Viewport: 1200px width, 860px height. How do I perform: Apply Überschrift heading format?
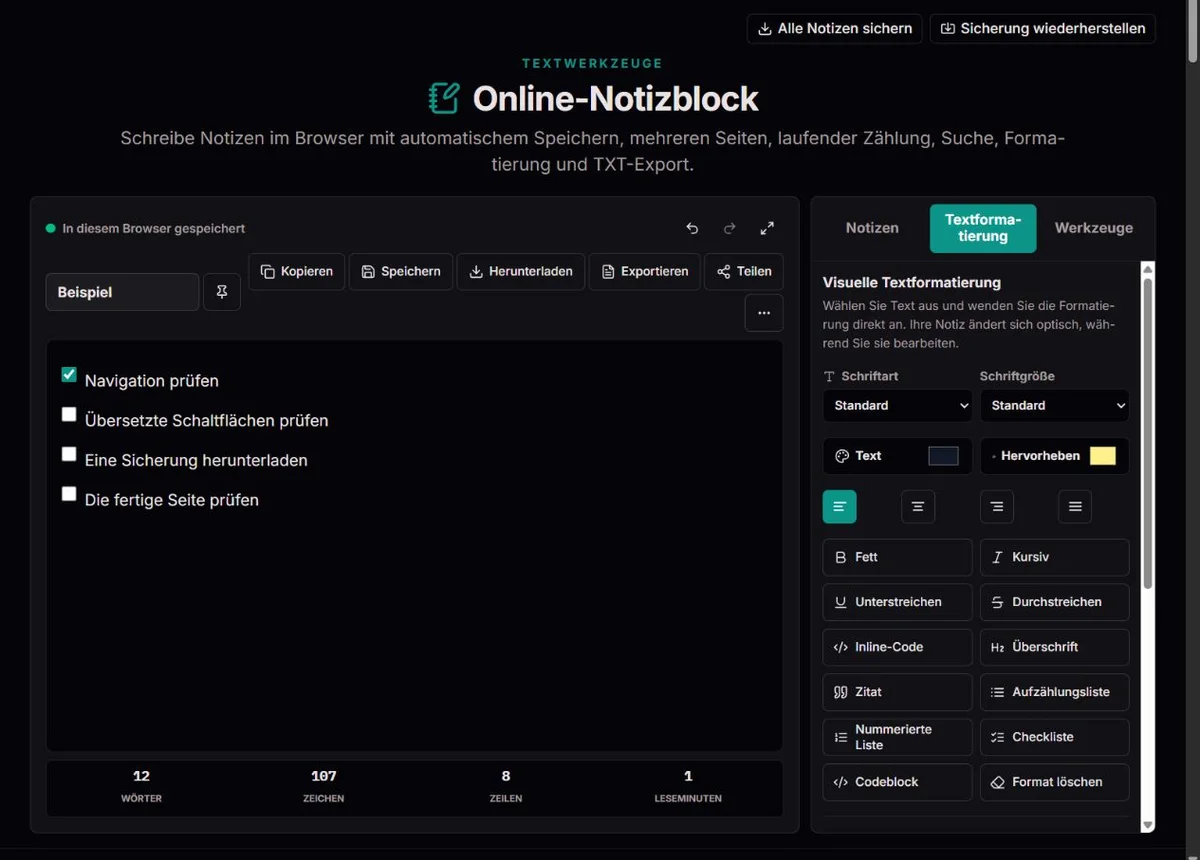1055,647
